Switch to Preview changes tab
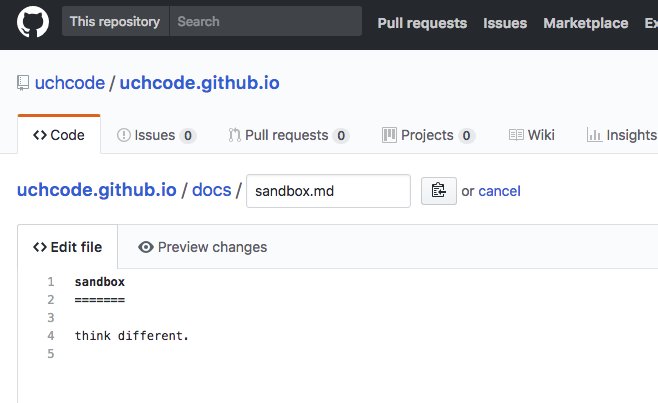The image size is (658, 403). tap(202, 247)
